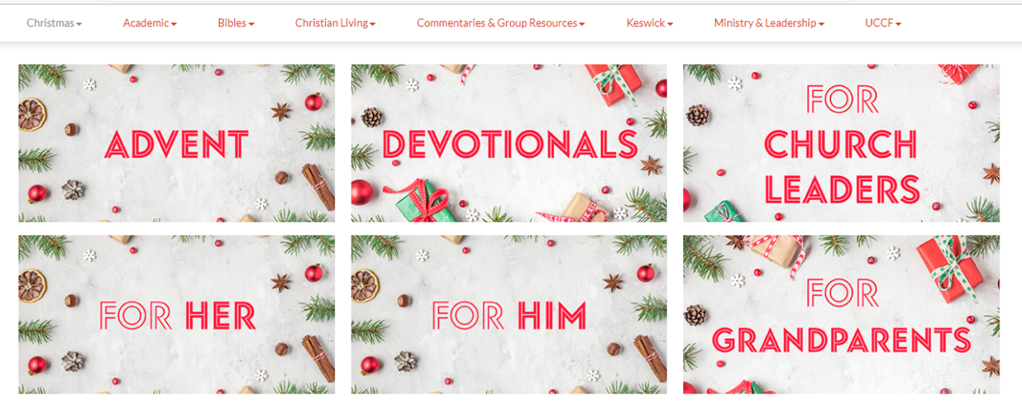
Task: Click the caret arrow after Keswick
Action: 671,24
